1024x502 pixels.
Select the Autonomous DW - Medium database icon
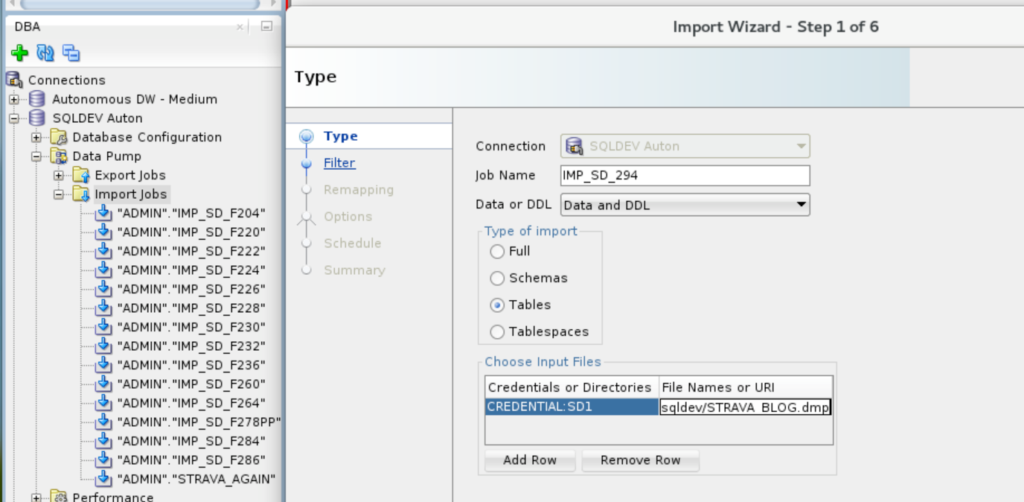37,99
